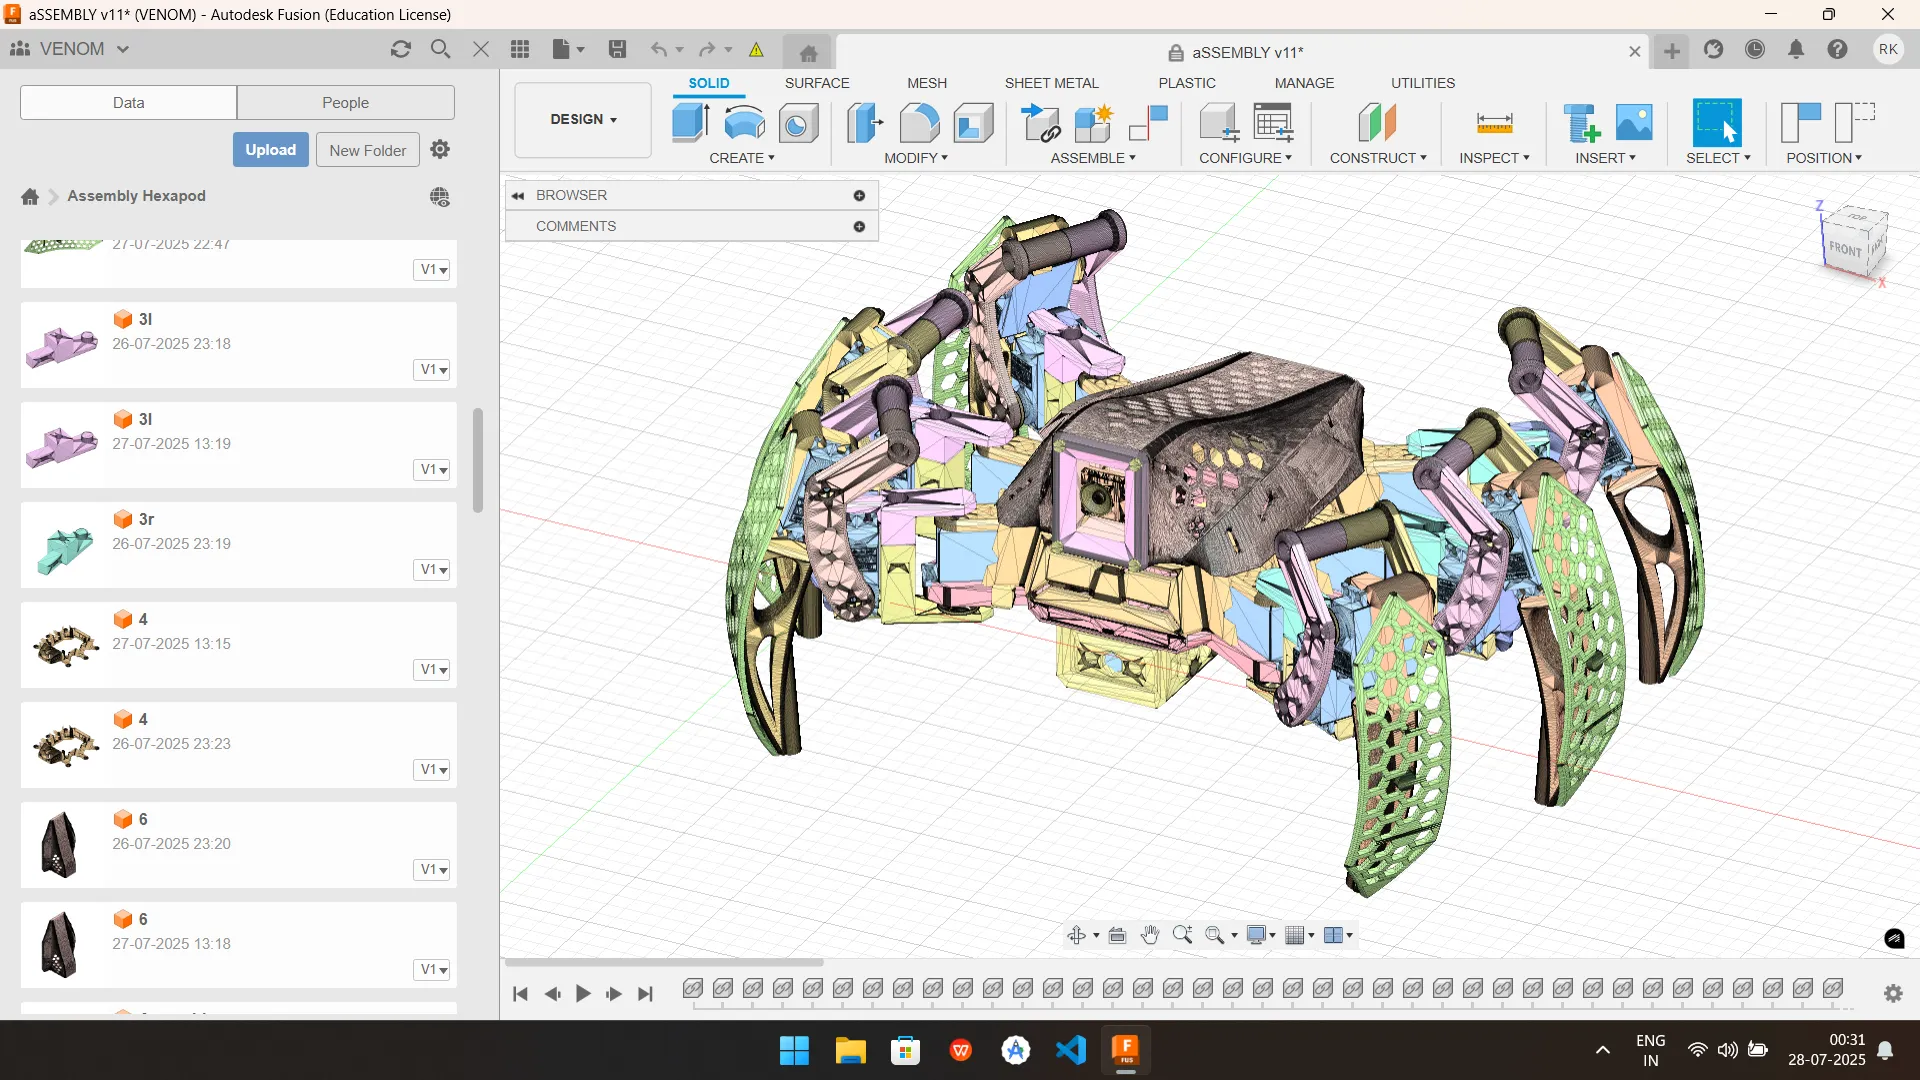Click the Assembly Hexapod breadcrumb

point(137,196)
